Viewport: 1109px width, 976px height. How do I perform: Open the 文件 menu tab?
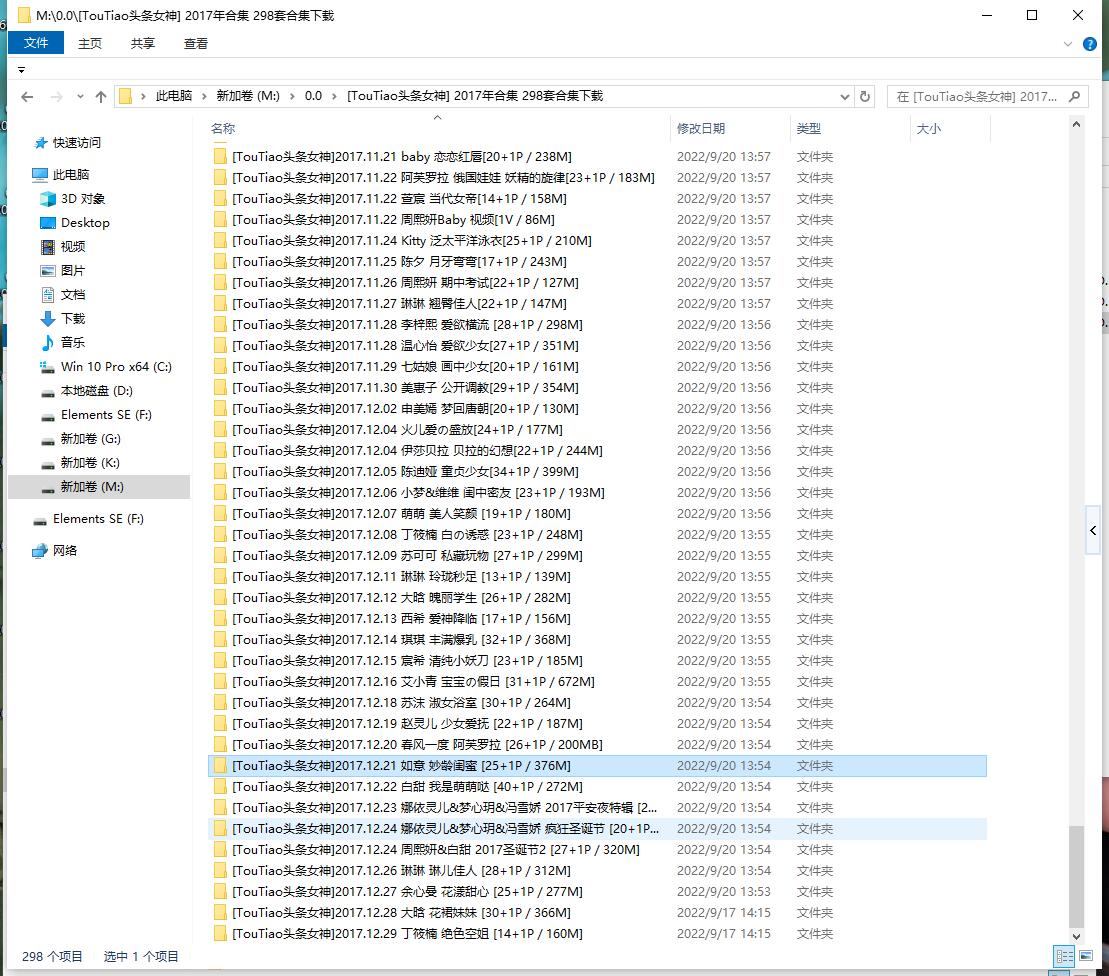[36, 43]
